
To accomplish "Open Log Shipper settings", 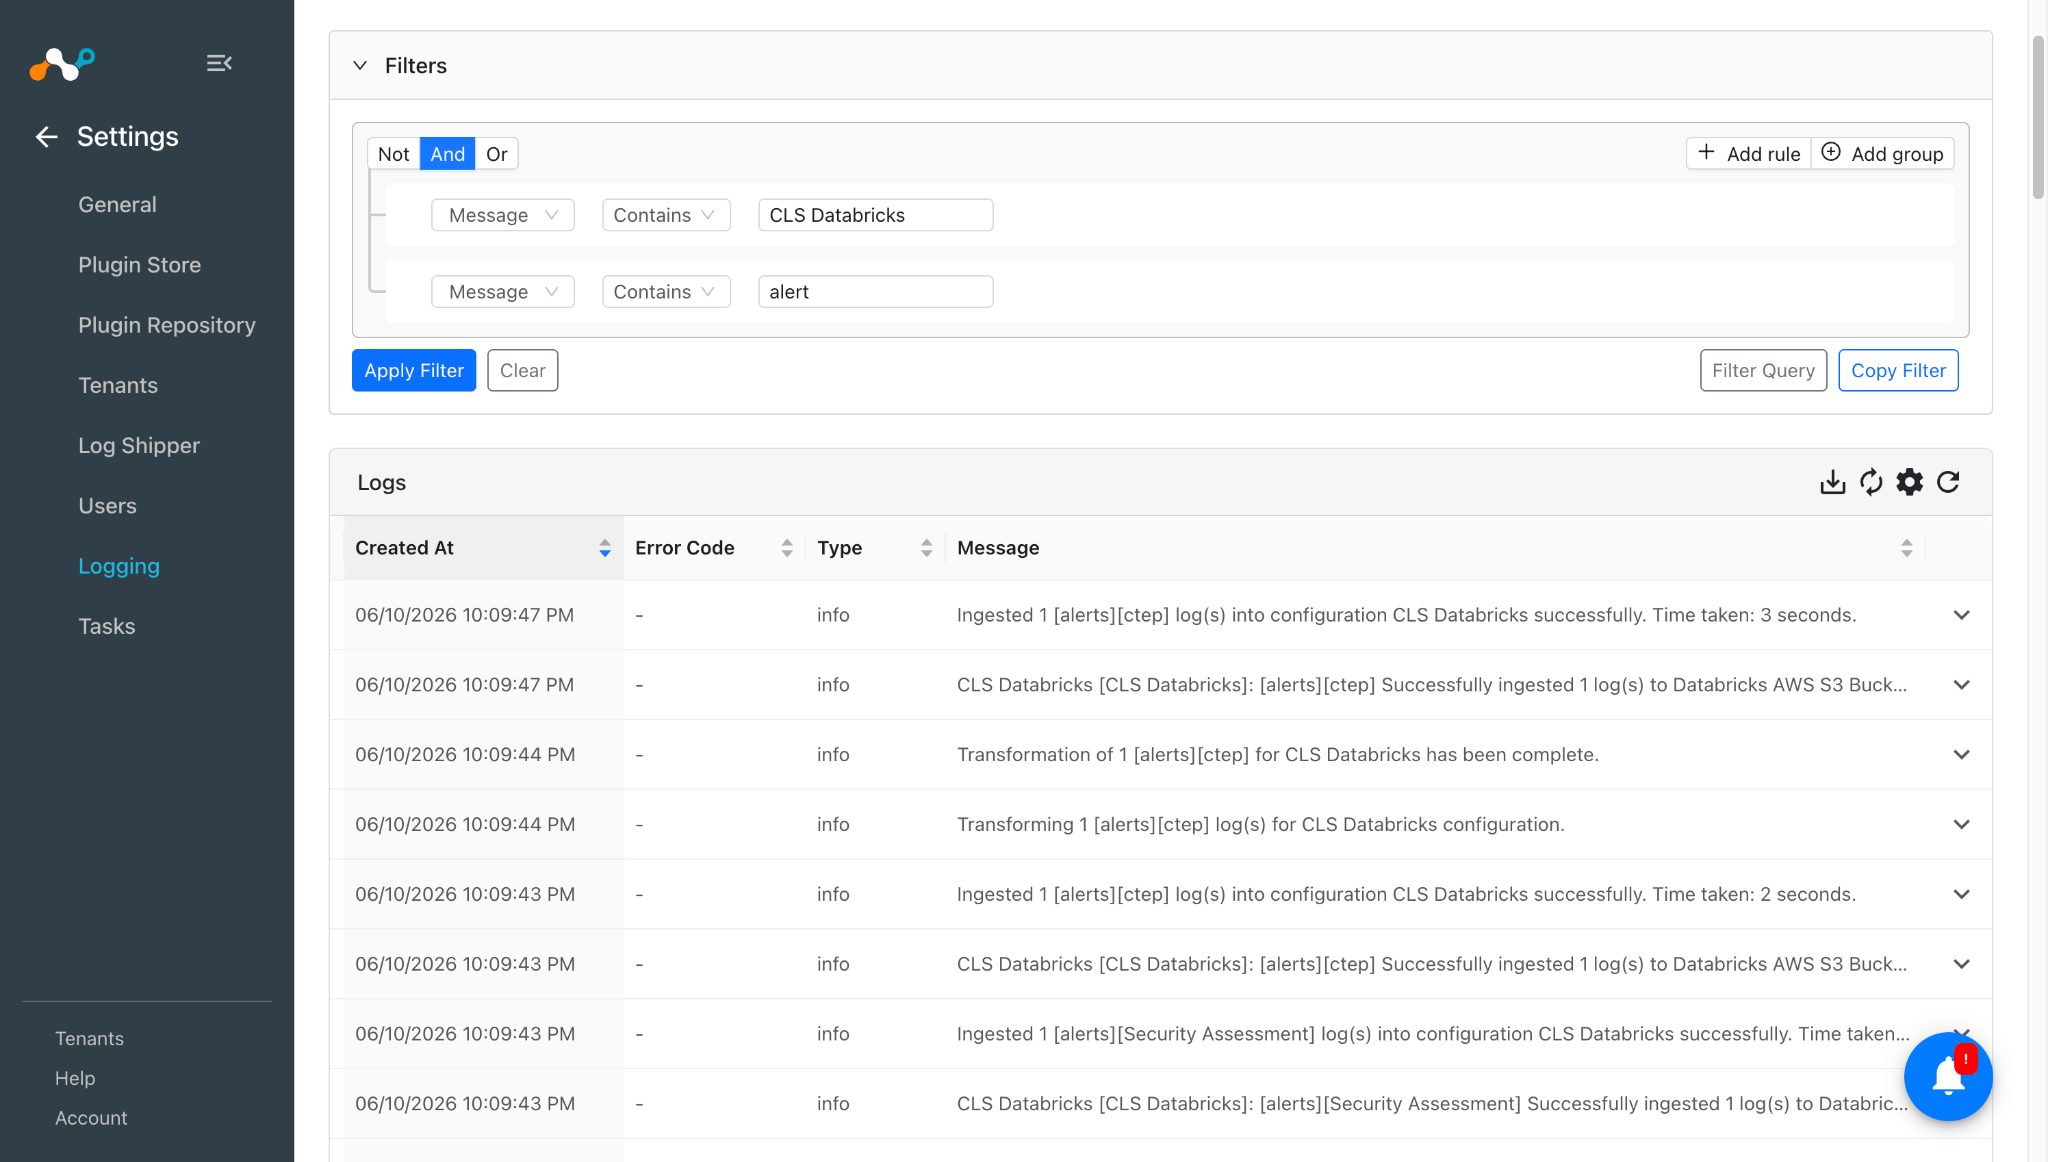I will point(139,446).
